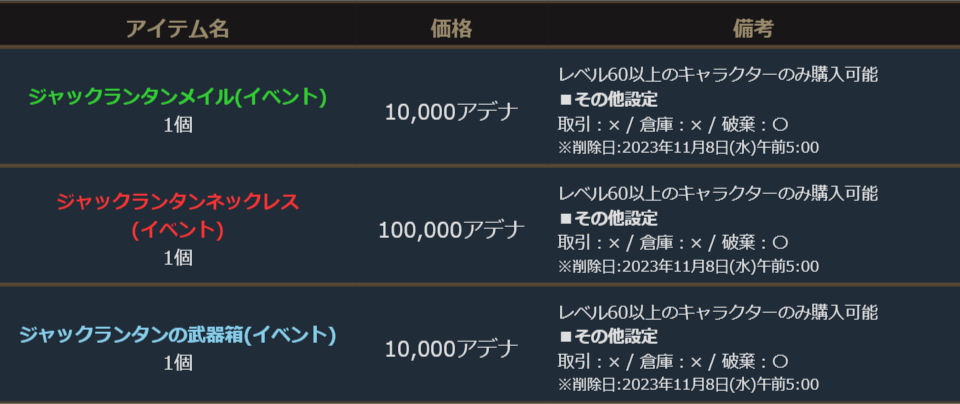Click the アイテム名 column header

(177, 28)
